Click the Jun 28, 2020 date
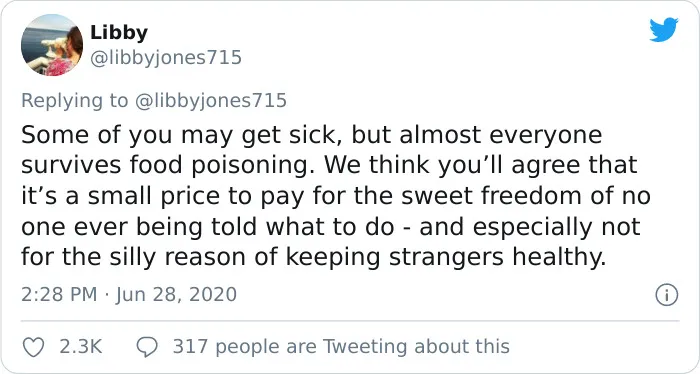This screenshot has height=374, width=700. [x=176, y=295]
